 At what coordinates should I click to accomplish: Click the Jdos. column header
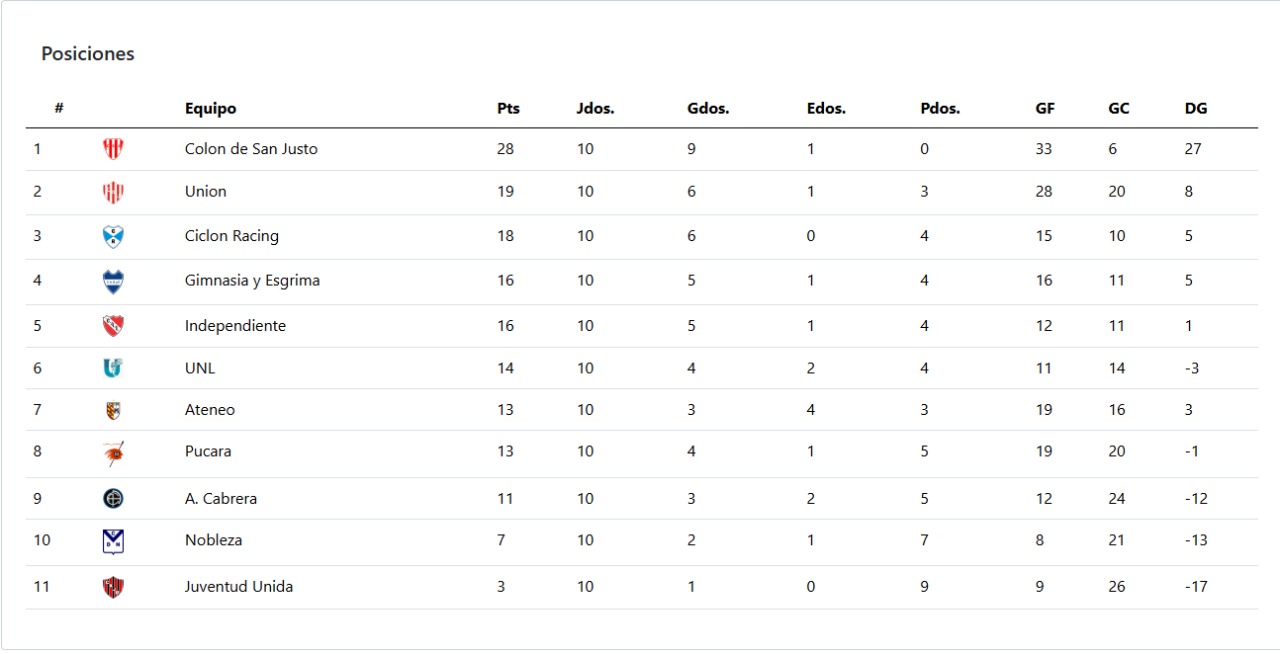(595, 109)
